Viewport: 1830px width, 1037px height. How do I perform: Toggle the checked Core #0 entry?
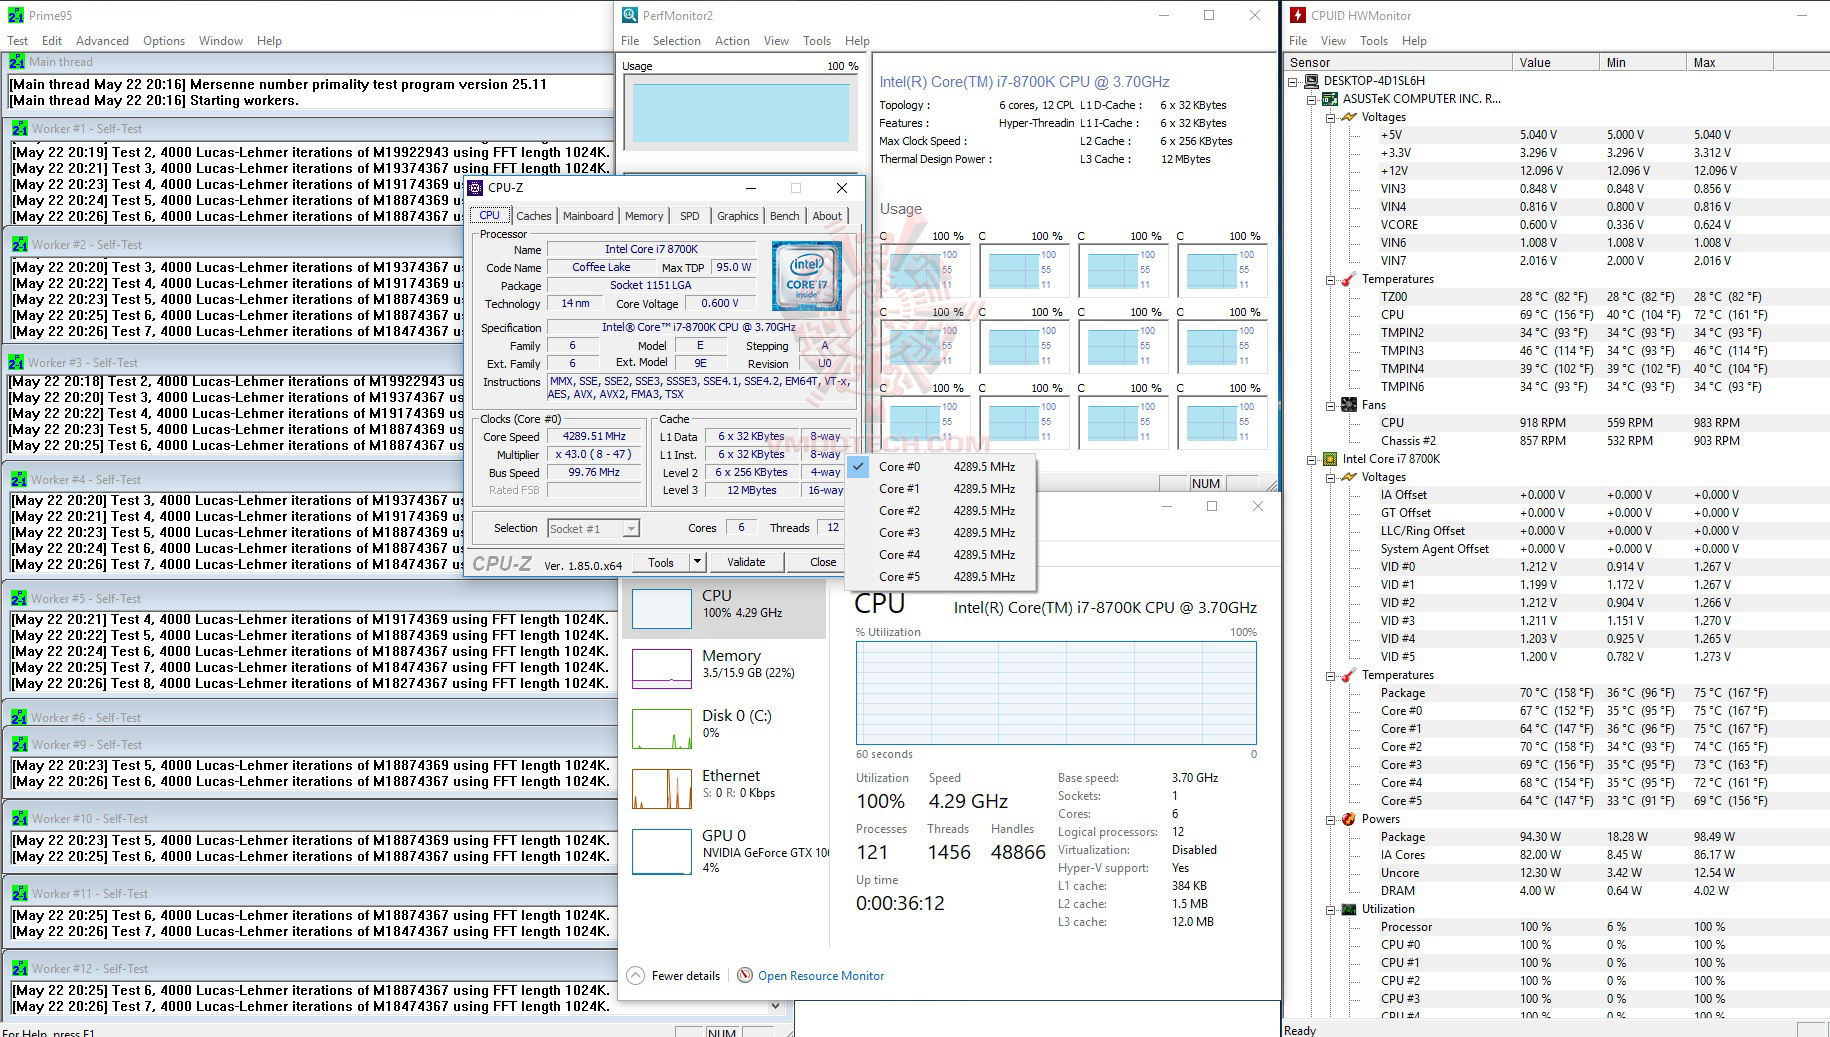940,467
